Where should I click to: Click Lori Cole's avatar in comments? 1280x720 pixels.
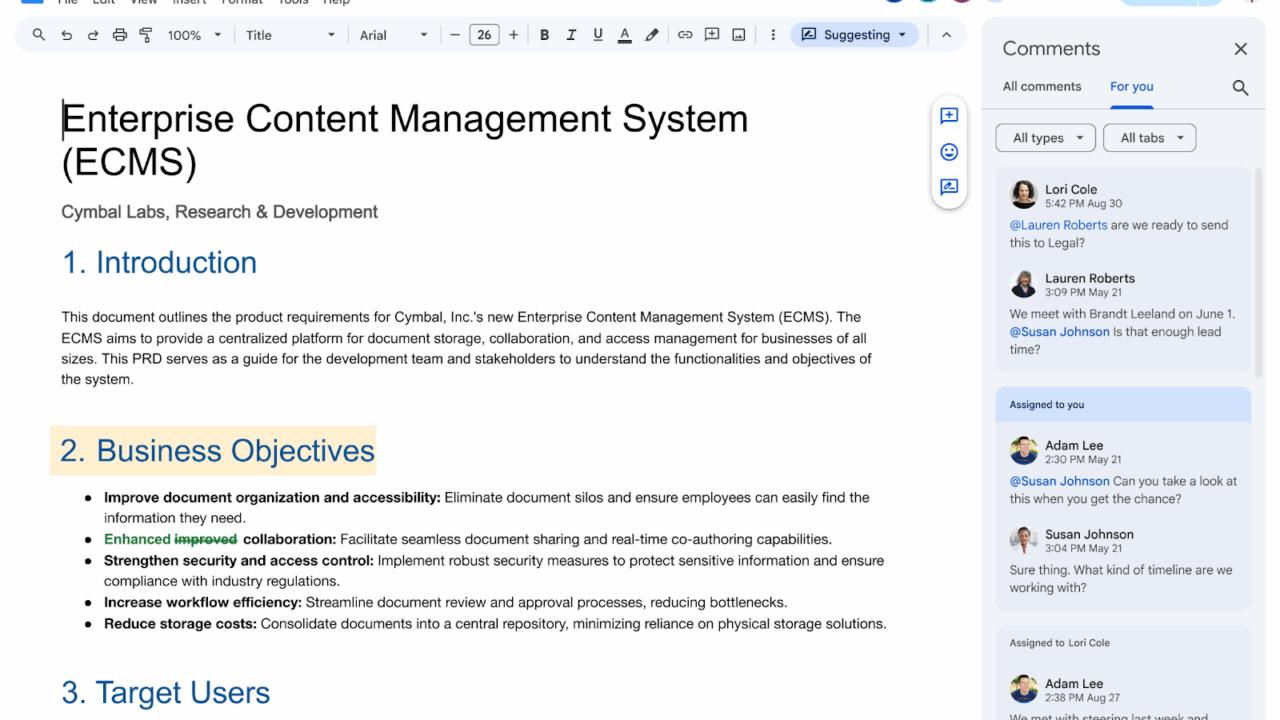point(1024,195)
